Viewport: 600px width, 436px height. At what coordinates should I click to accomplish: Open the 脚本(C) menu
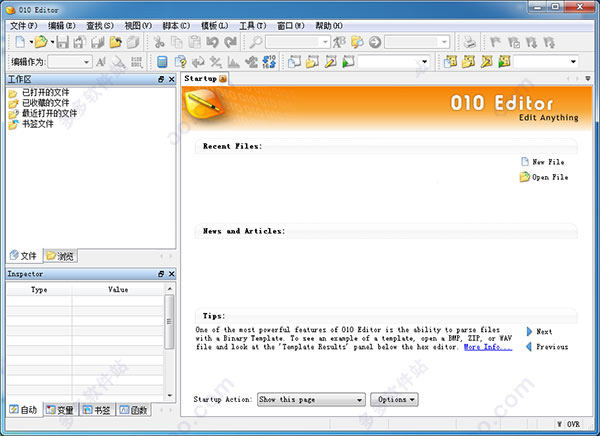176,26
